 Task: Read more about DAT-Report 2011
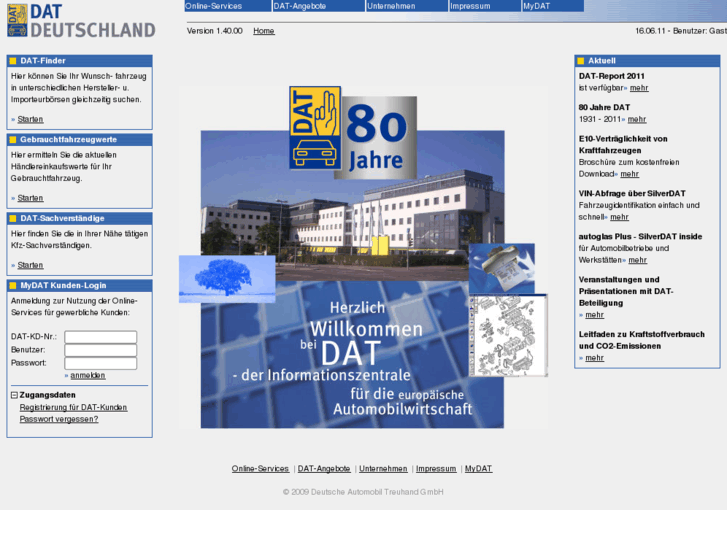[639, 88]
